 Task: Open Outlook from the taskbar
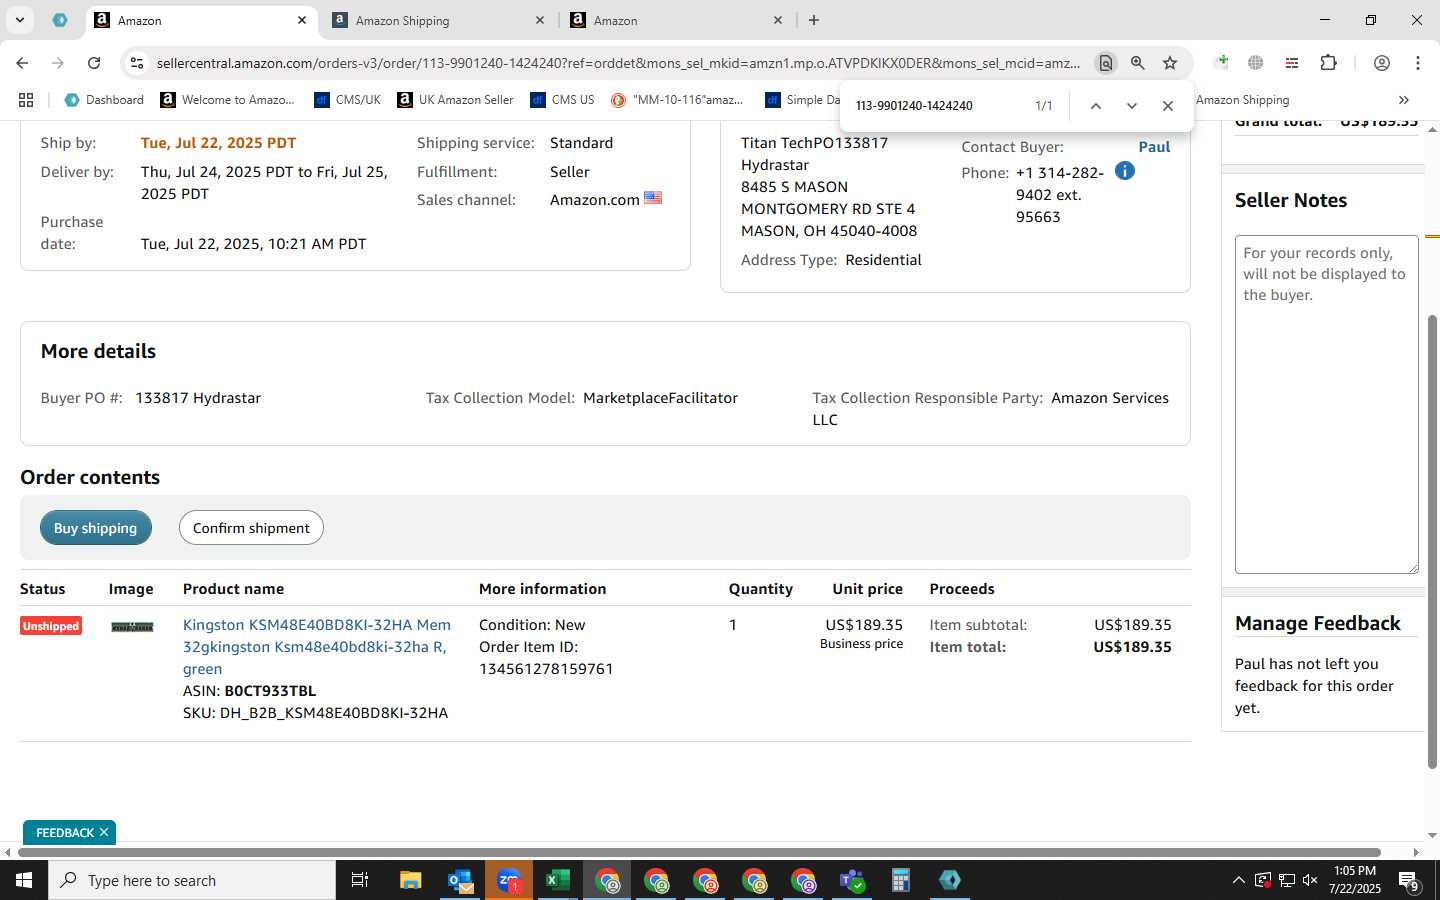[x=460, y=880]
